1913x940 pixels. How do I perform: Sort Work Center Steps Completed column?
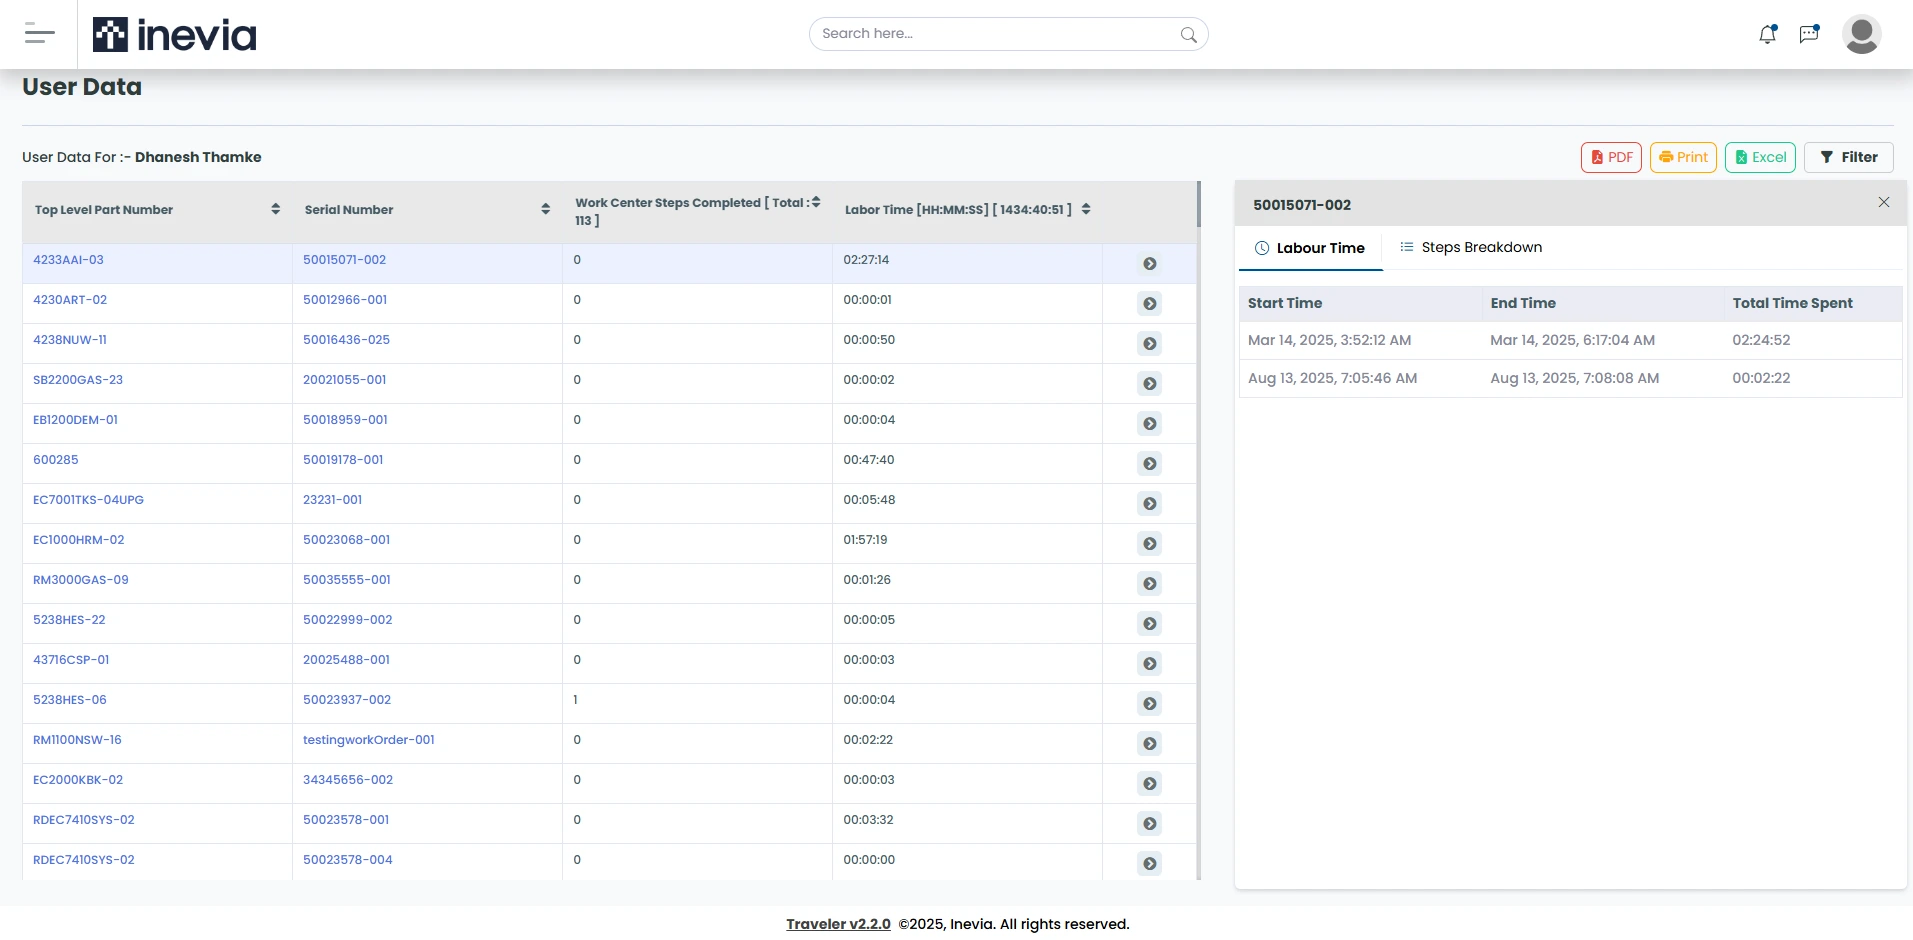tap(816, 202)
